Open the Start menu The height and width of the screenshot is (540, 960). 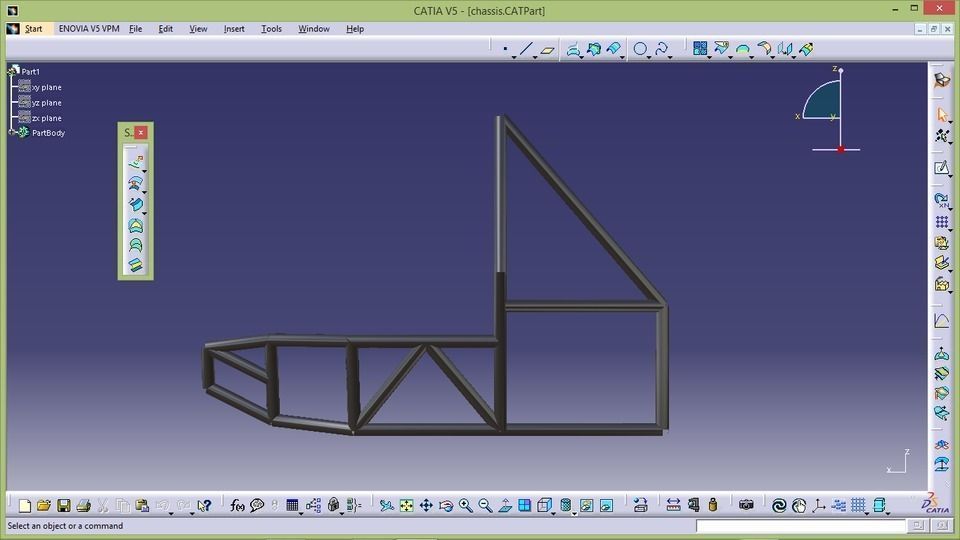tap(33, 29)
